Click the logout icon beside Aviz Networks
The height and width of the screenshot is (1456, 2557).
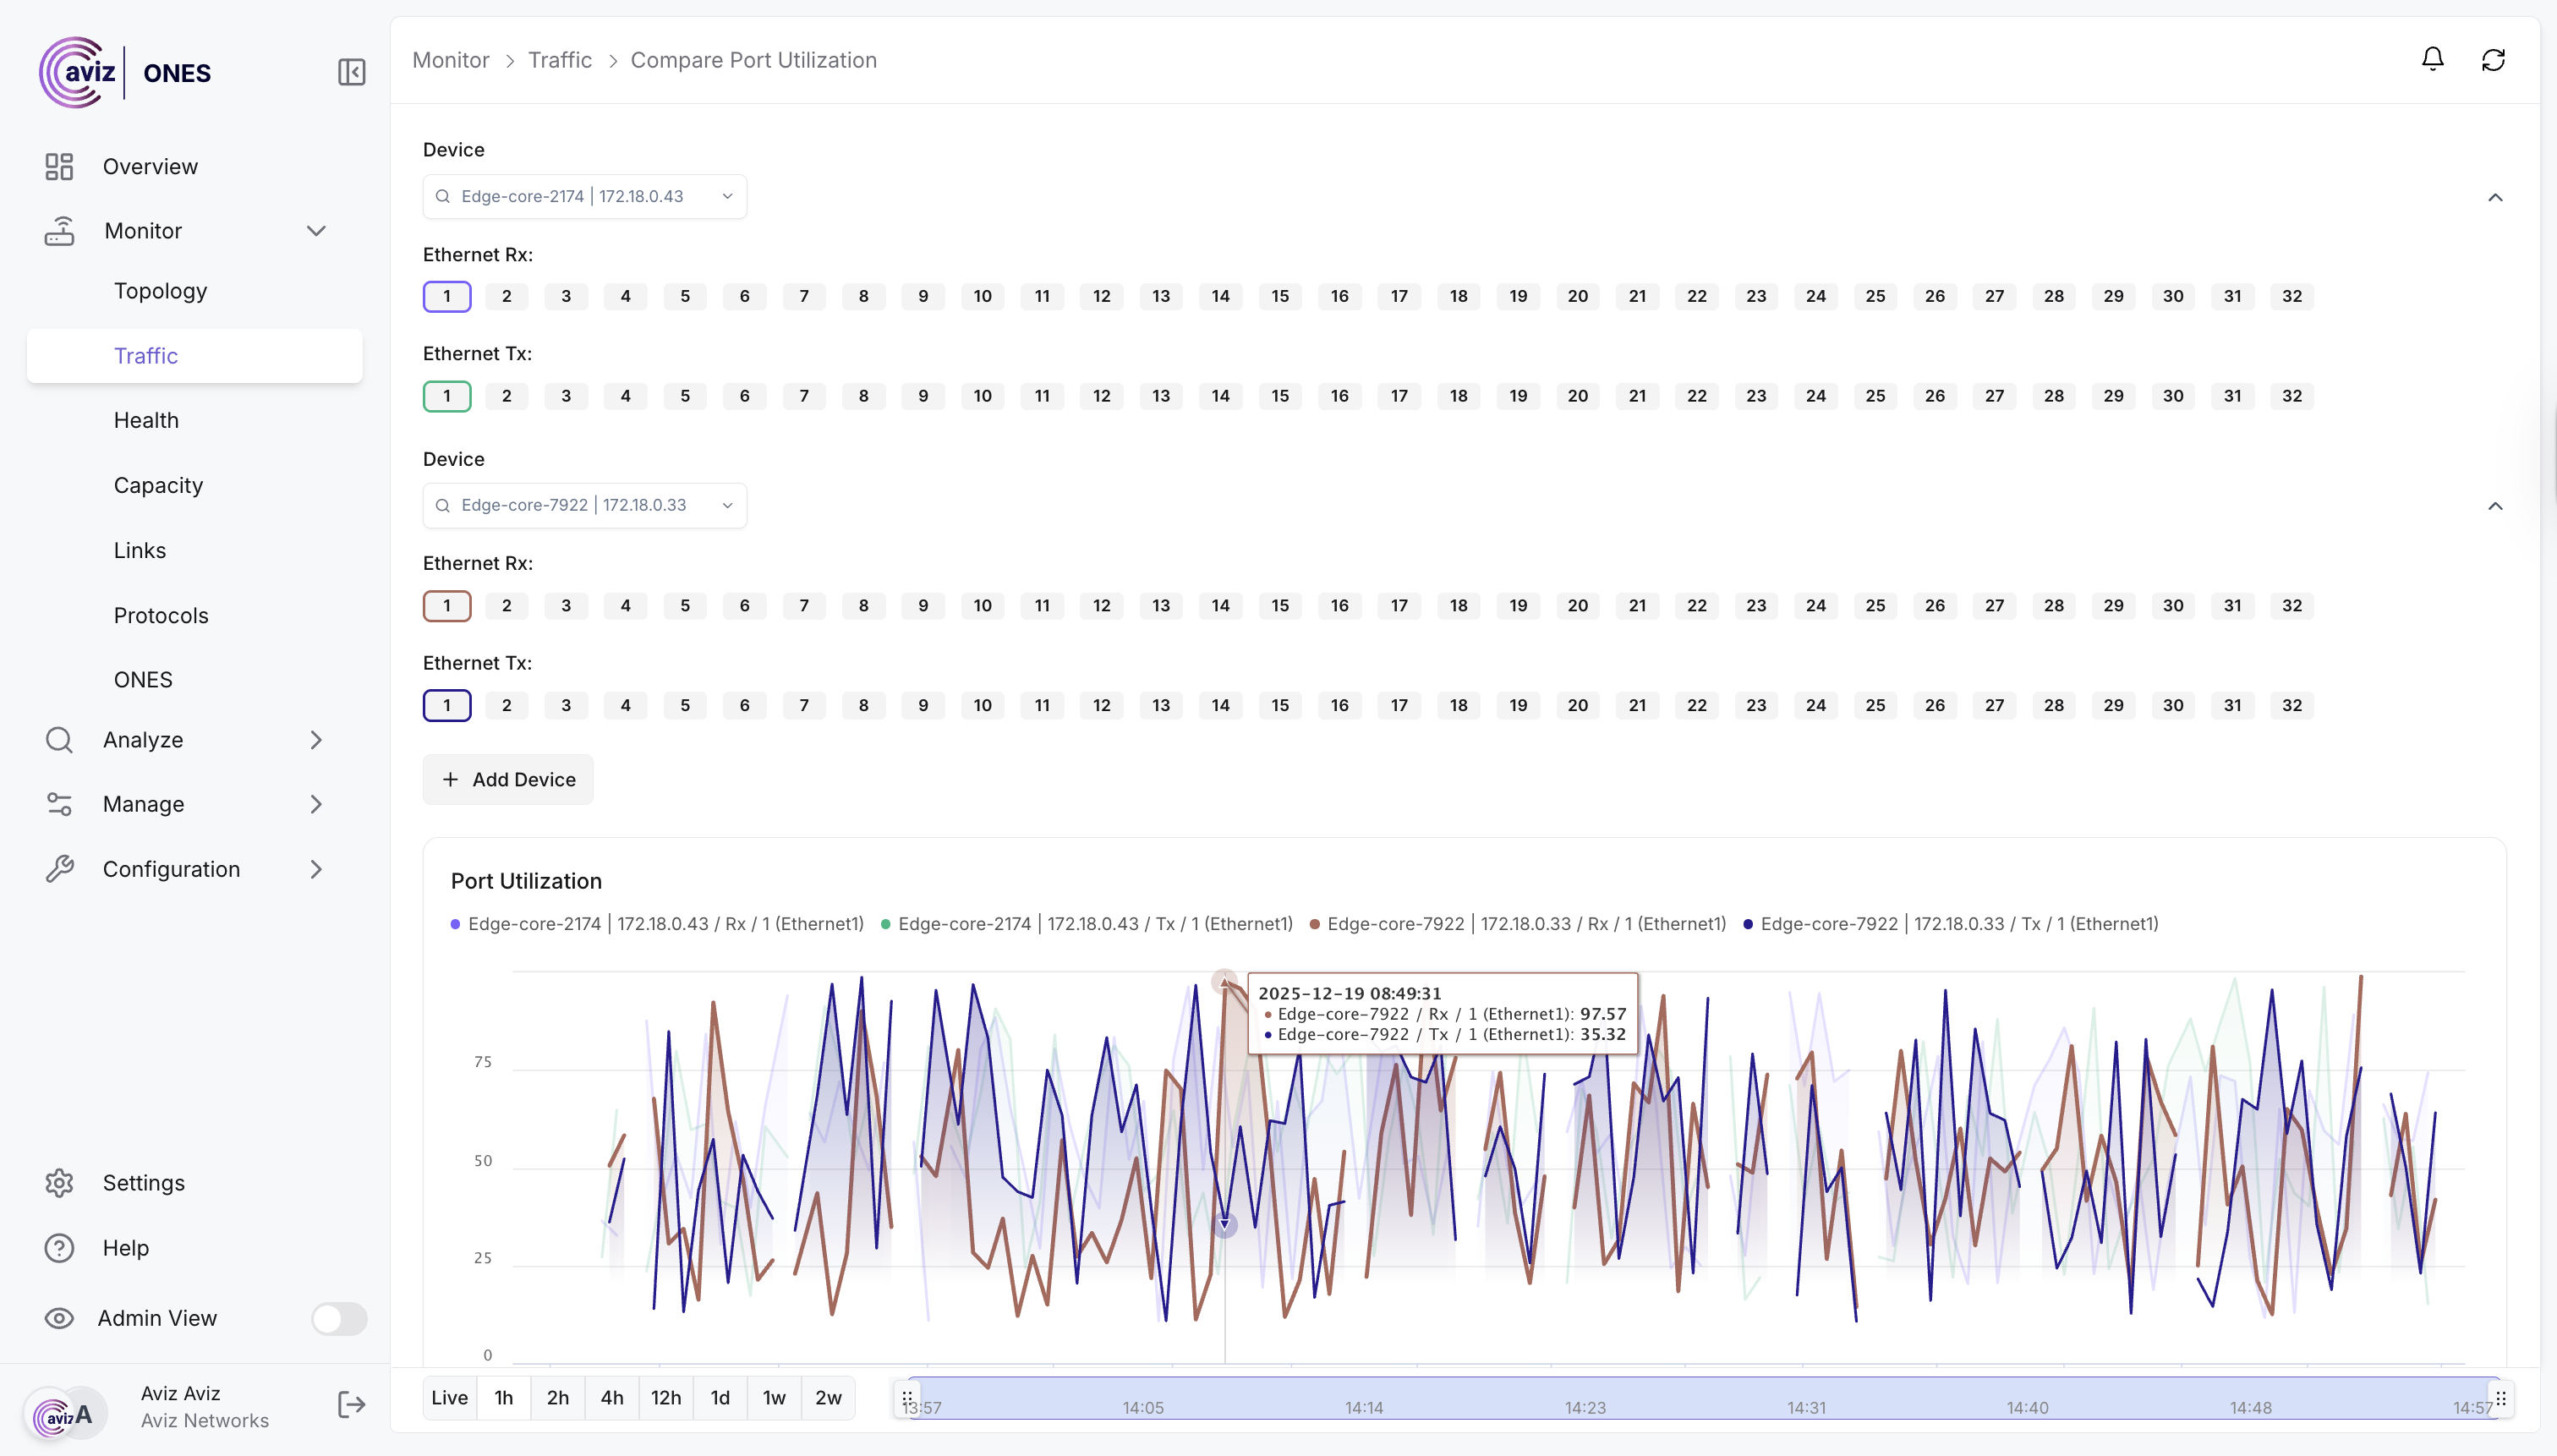coord(351,1405)
